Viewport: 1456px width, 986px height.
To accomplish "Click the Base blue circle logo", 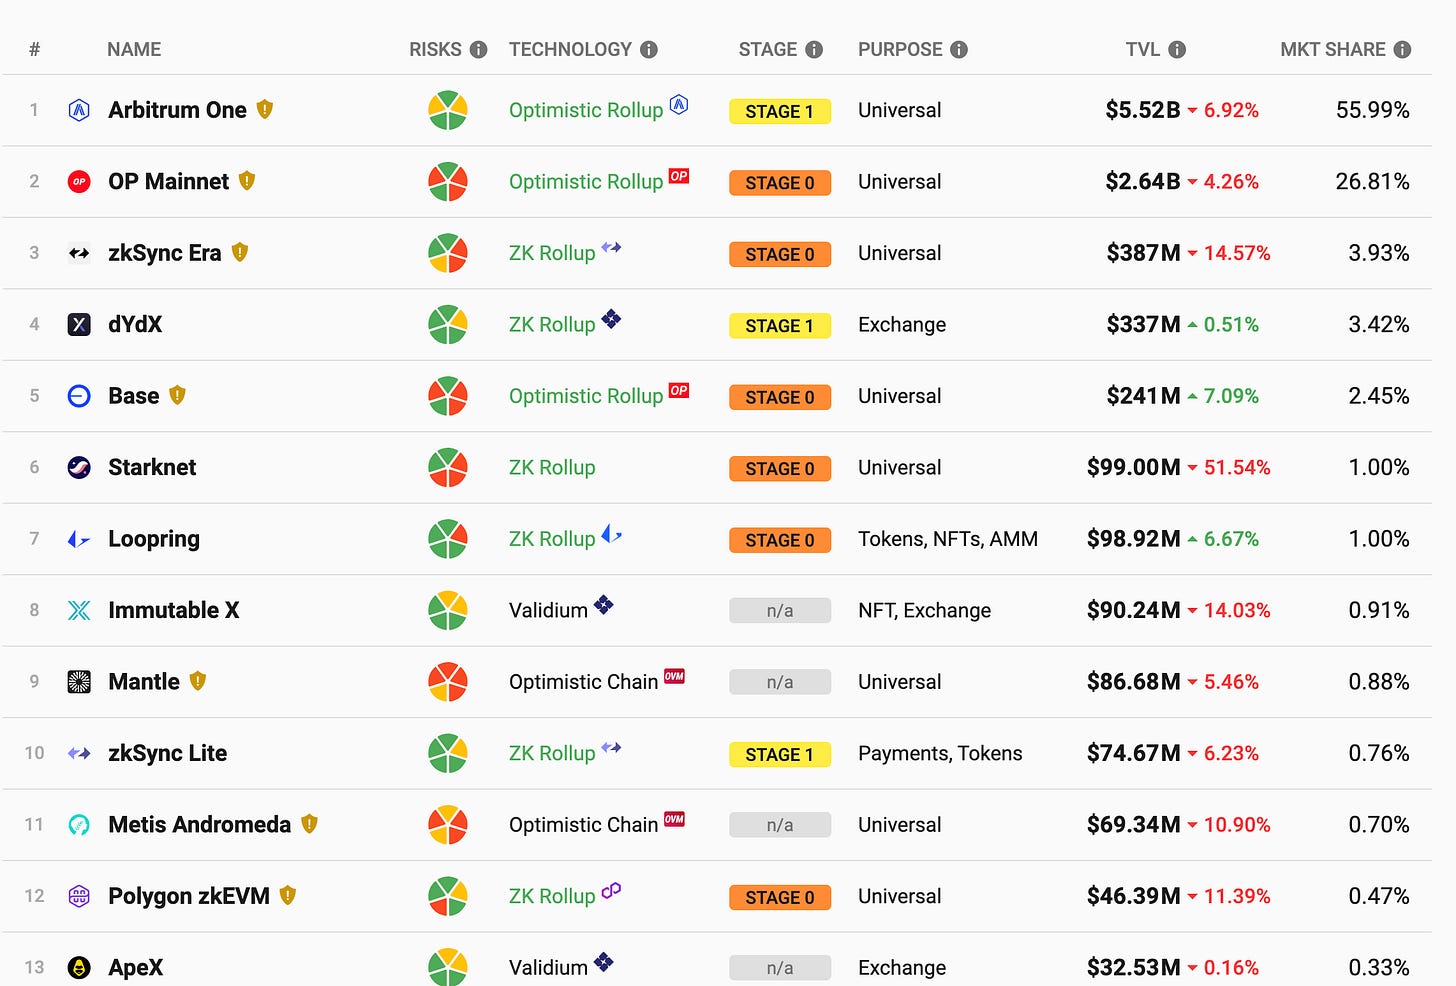I will tap(79, 396).
